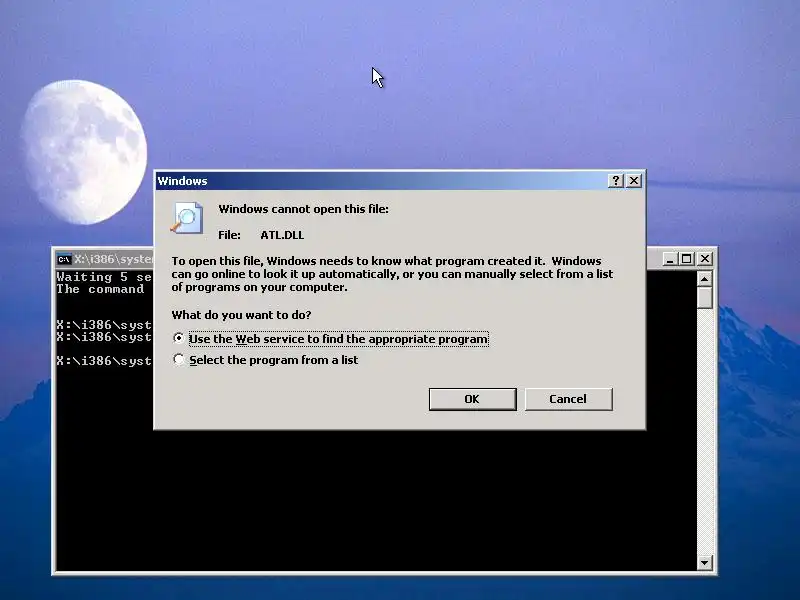This screenshot has height=600, width=800.
Task: Click the ATL.DLL file name text
Action: pos(282,235)
